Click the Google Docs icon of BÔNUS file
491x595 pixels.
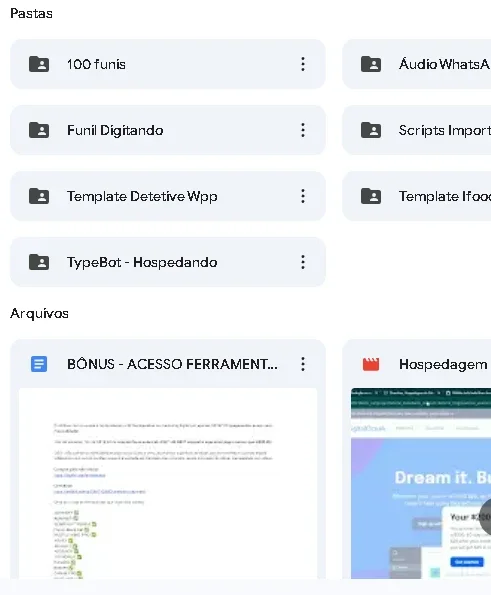tap(39, 364)
